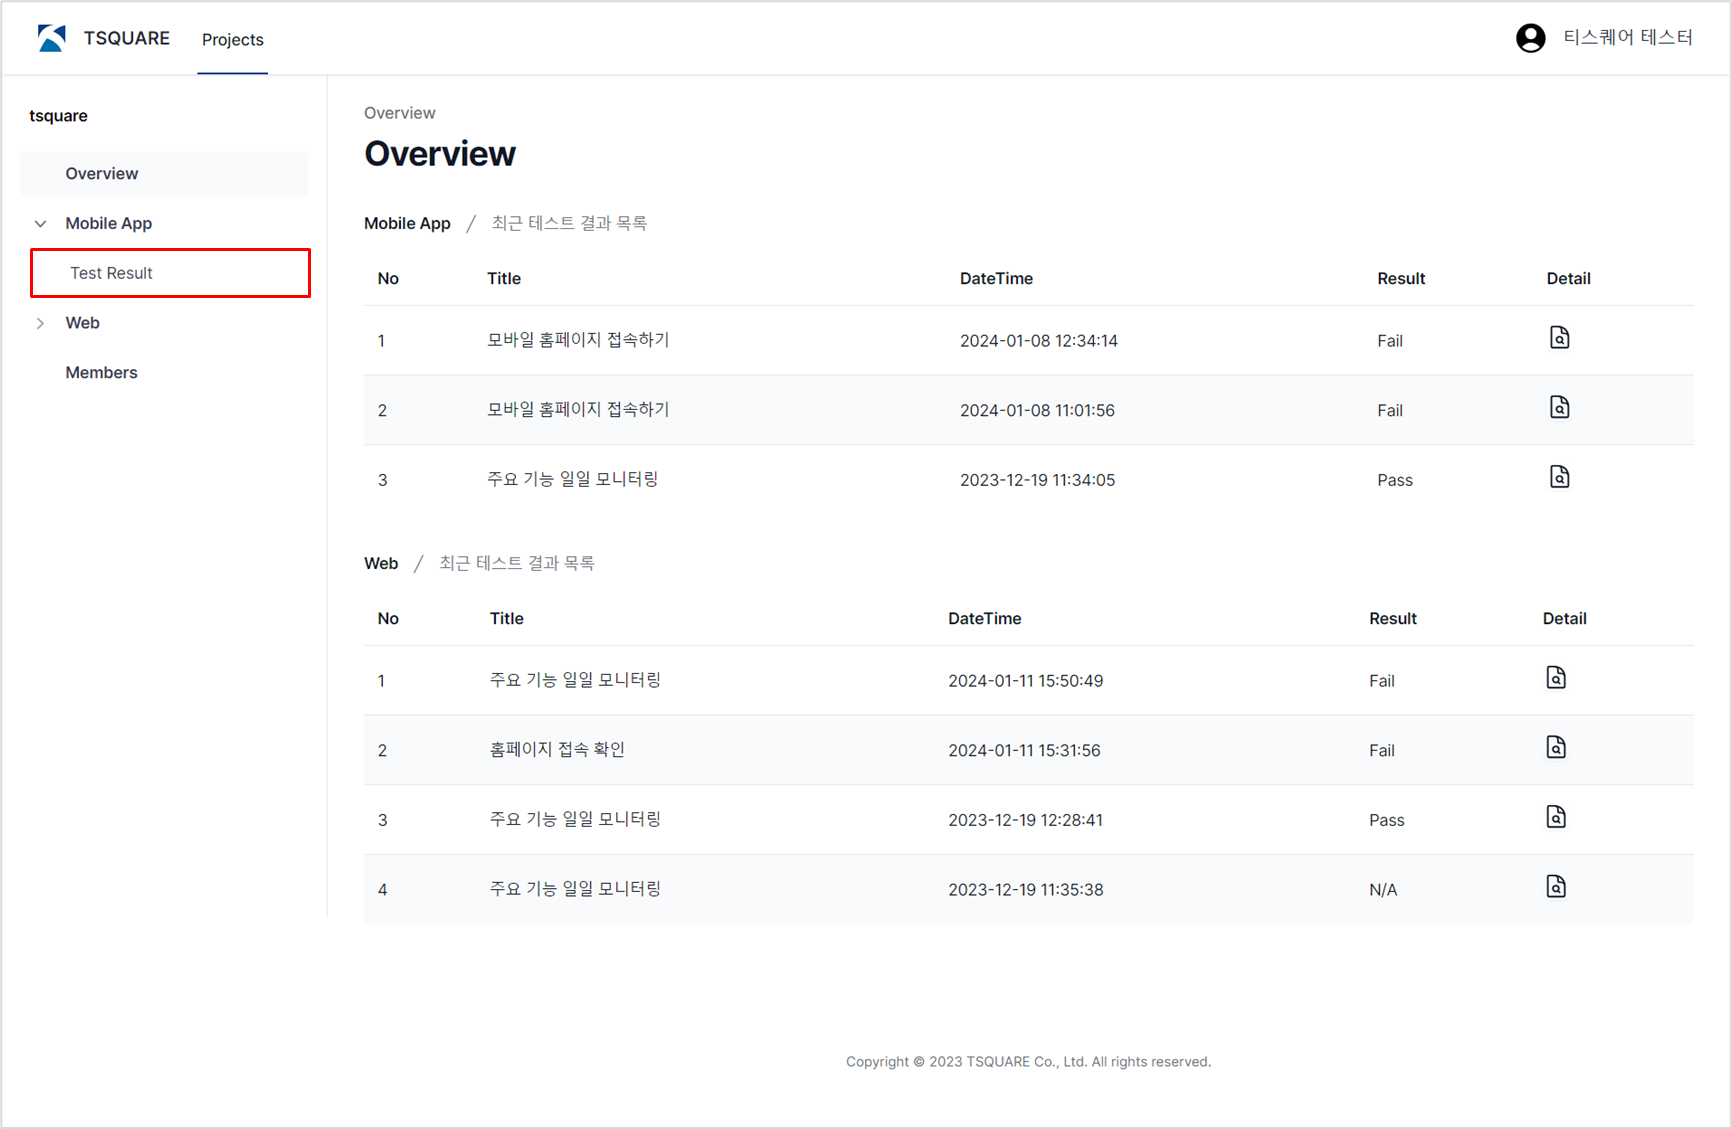The width and height of the screenshot is (1732, 1129).
Task: Open Members in the sidebar
Action: coord(101,372)
